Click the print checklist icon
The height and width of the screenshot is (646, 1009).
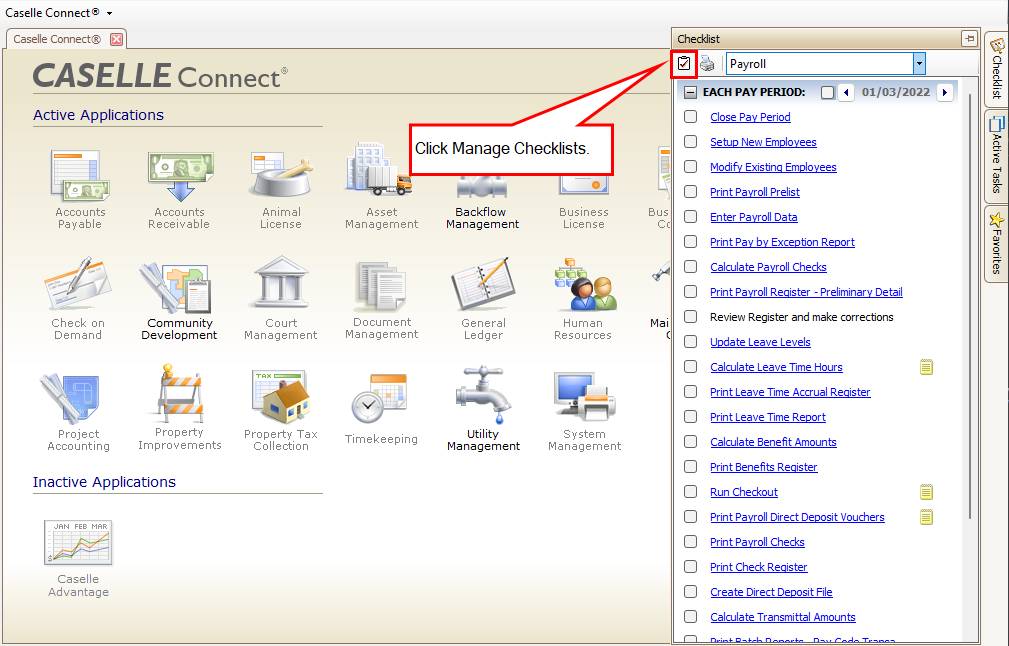[707, 64]
